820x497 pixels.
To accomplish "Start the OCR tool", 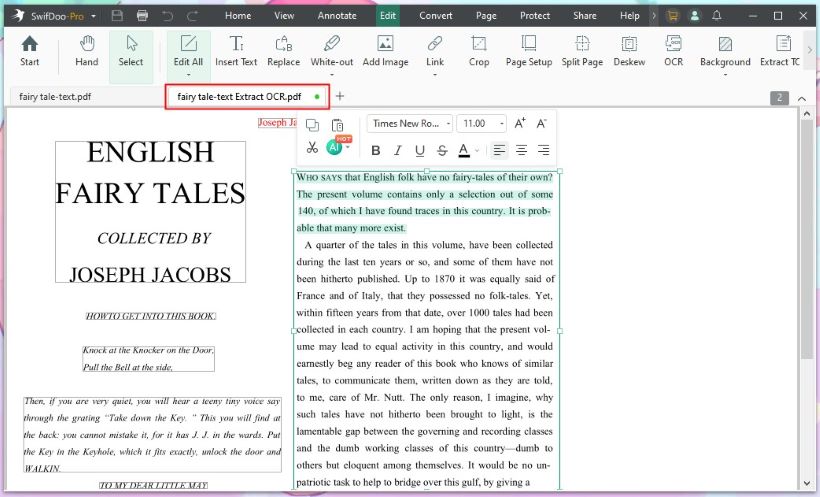I will [673, 51].
